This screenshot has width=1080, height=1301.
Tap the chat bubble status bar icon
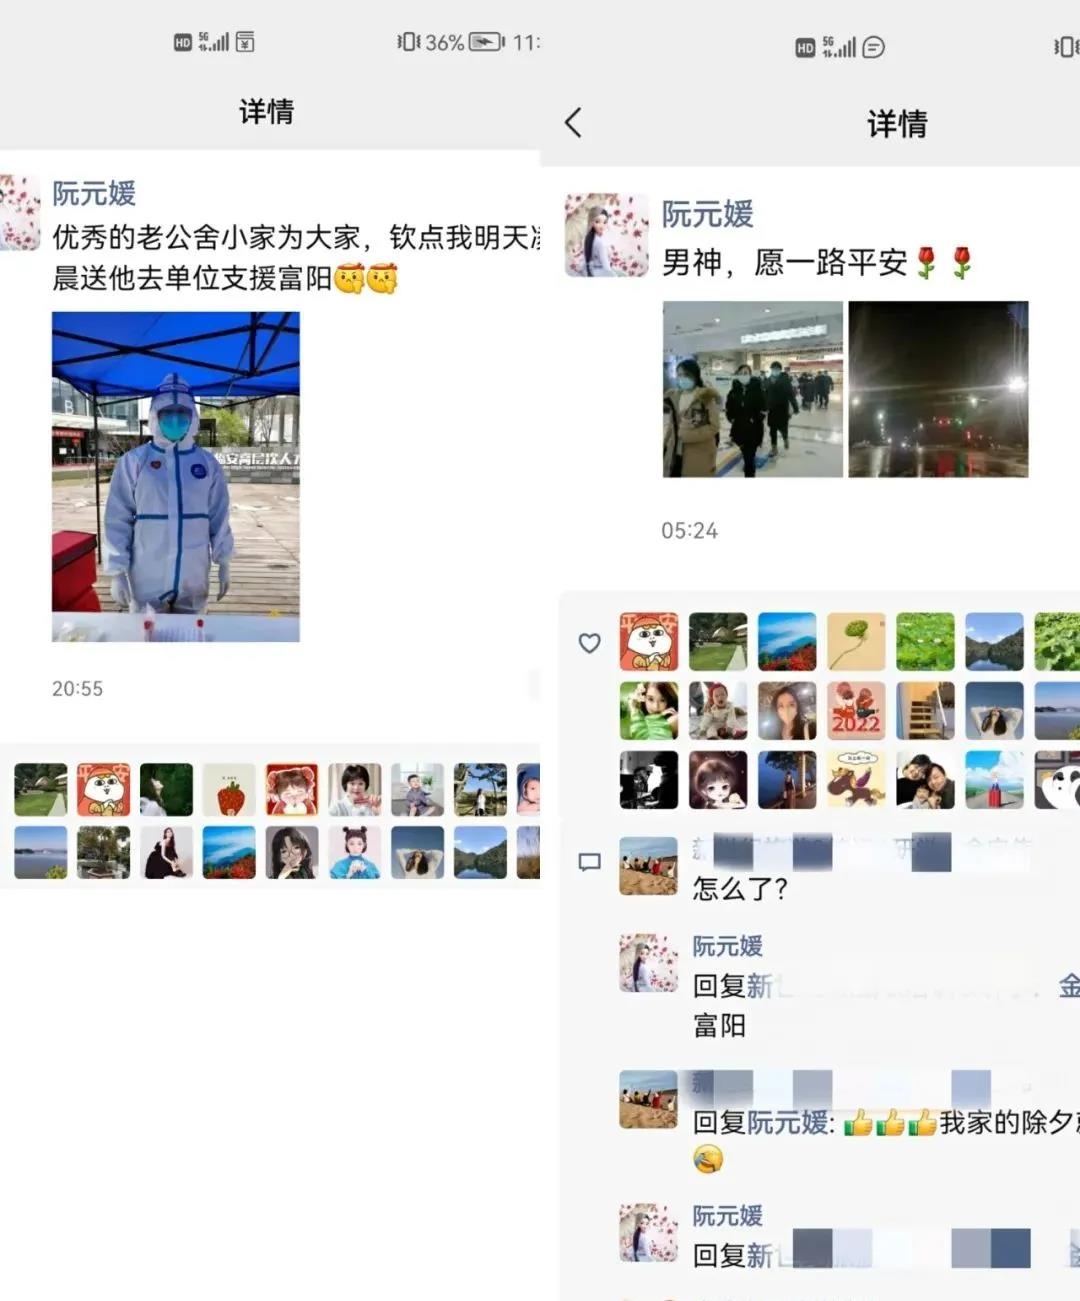point(873,47)
